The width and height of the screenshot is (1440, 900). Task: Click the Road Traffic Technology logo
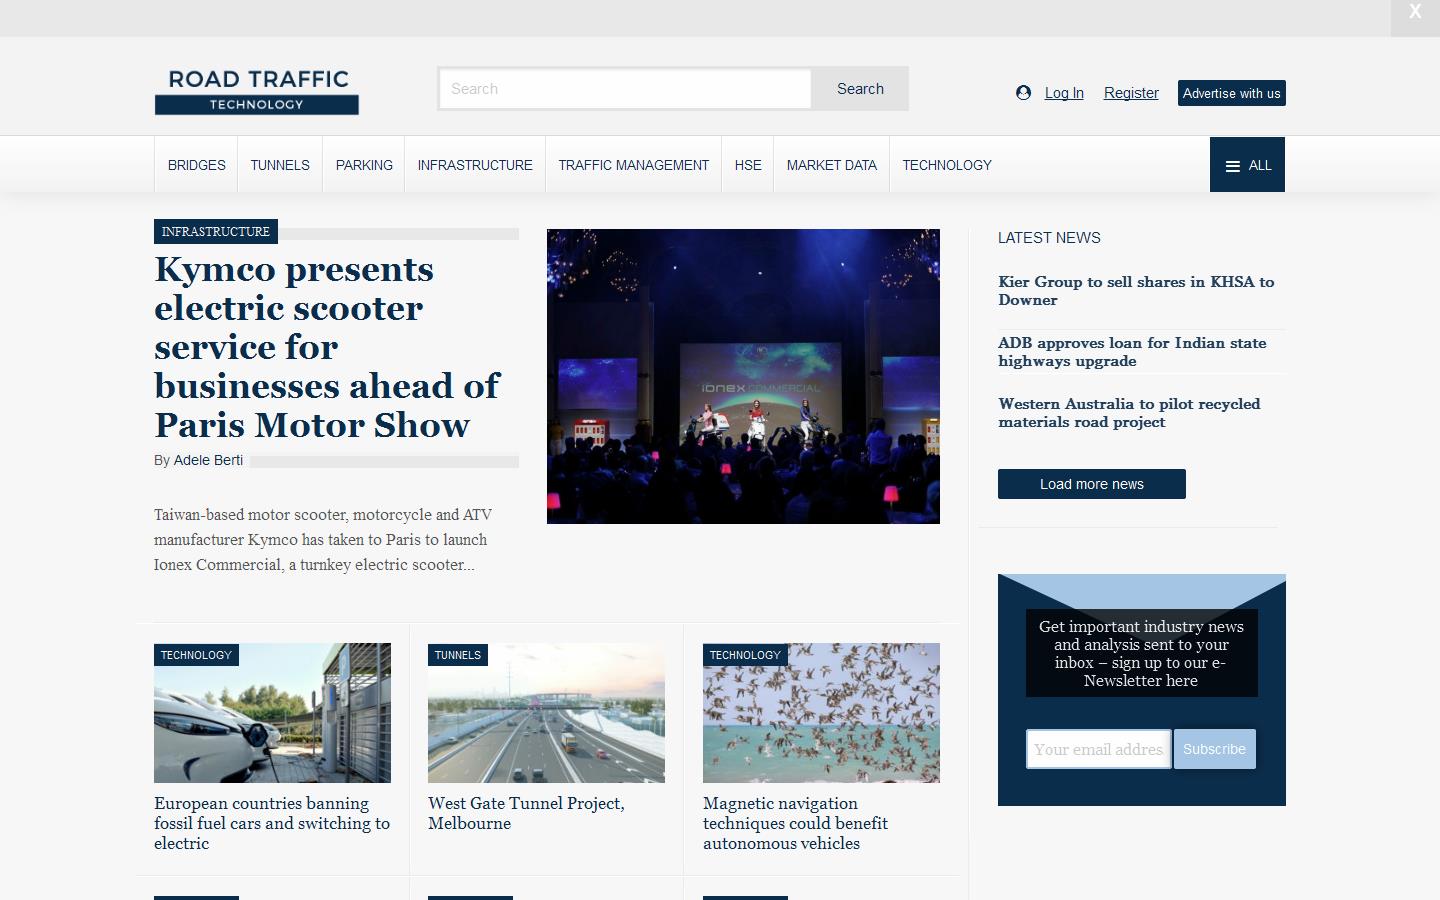(x=256, y=91)
